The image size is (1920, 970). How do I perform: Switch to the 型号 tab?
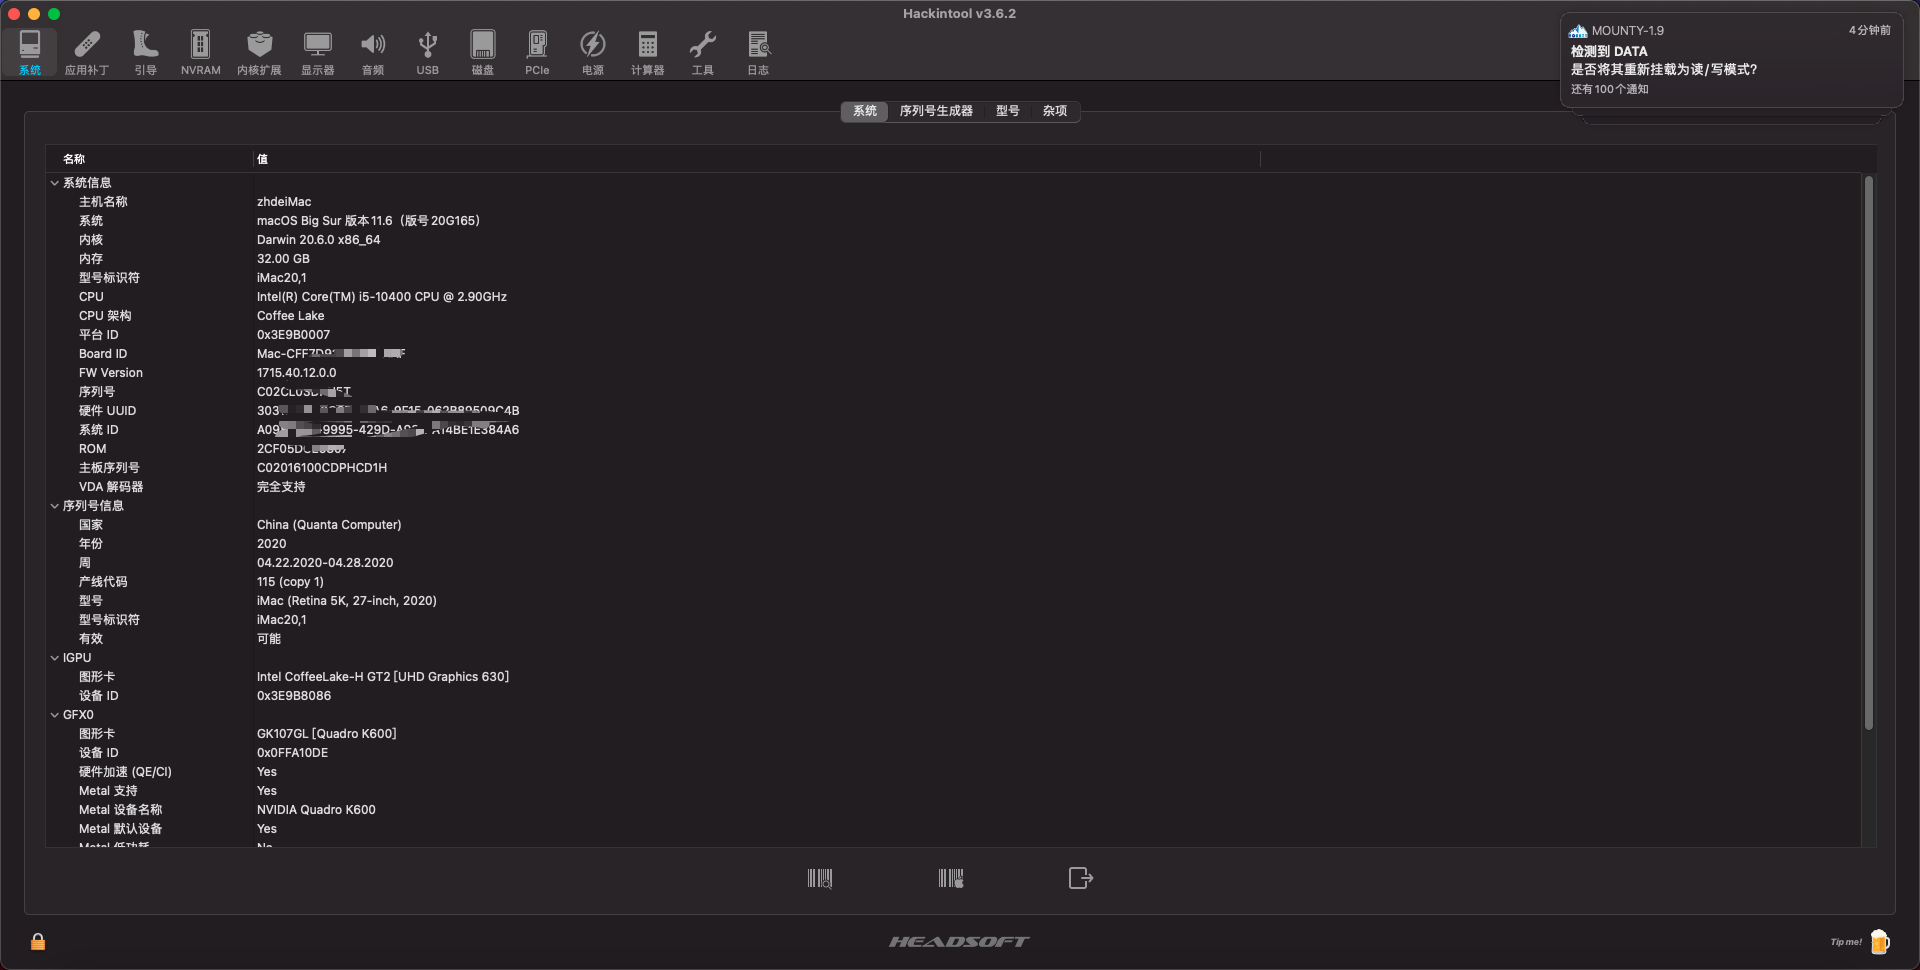1008,111
